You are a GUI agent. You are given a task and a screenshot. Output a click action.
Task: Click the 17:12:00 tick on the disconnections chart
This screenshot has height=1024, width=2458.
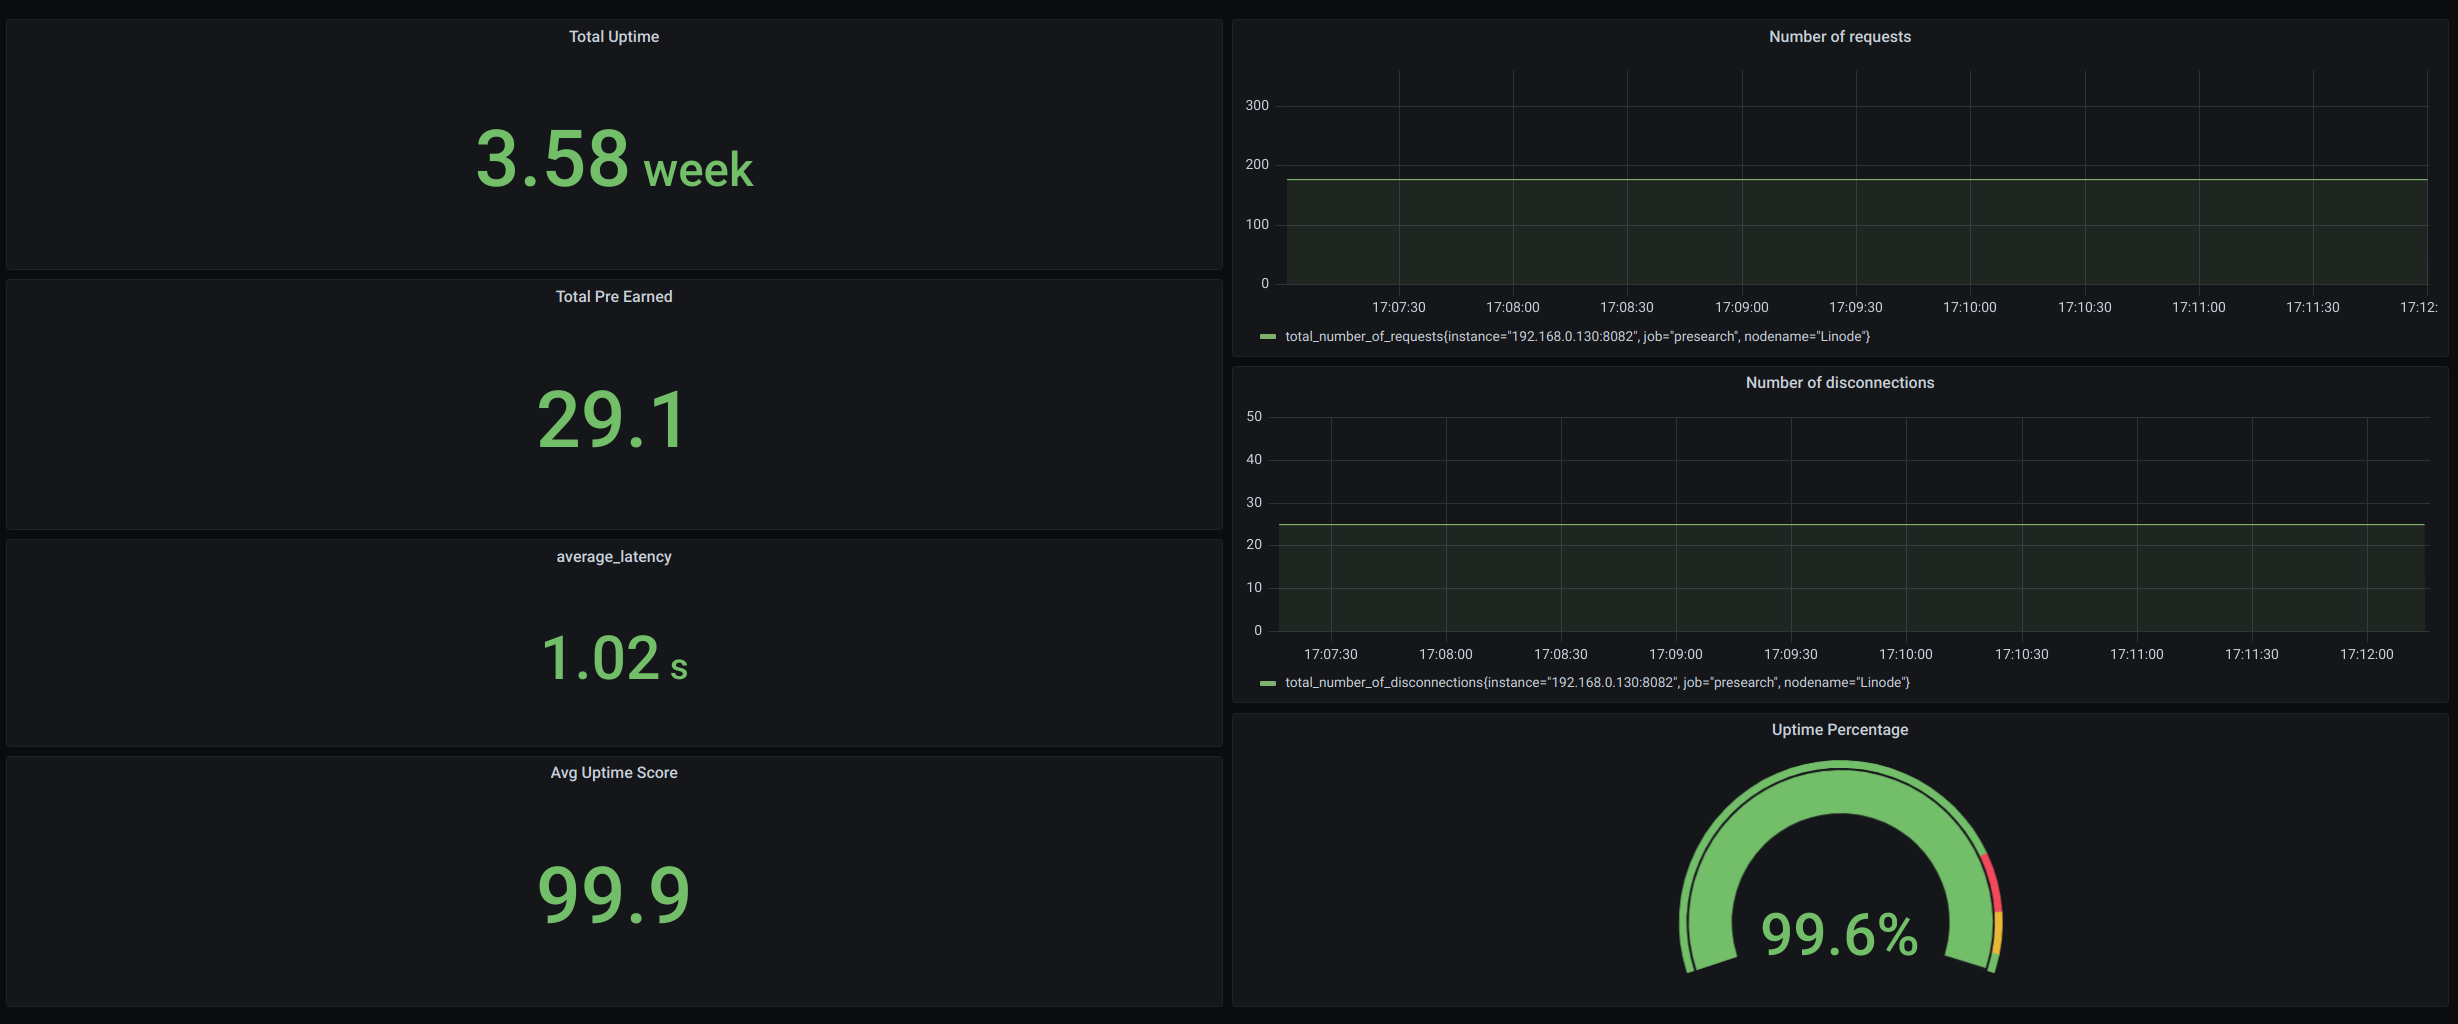(2367, 655)
